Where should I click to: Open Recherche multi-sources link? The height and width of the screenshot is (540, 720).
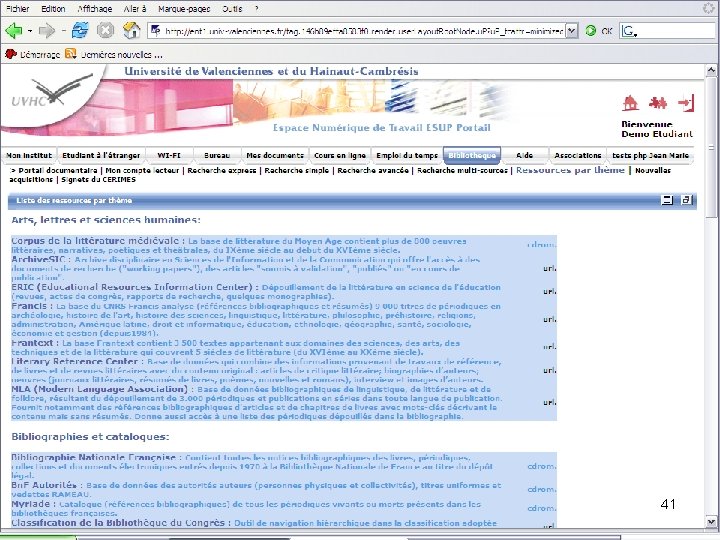462,170
